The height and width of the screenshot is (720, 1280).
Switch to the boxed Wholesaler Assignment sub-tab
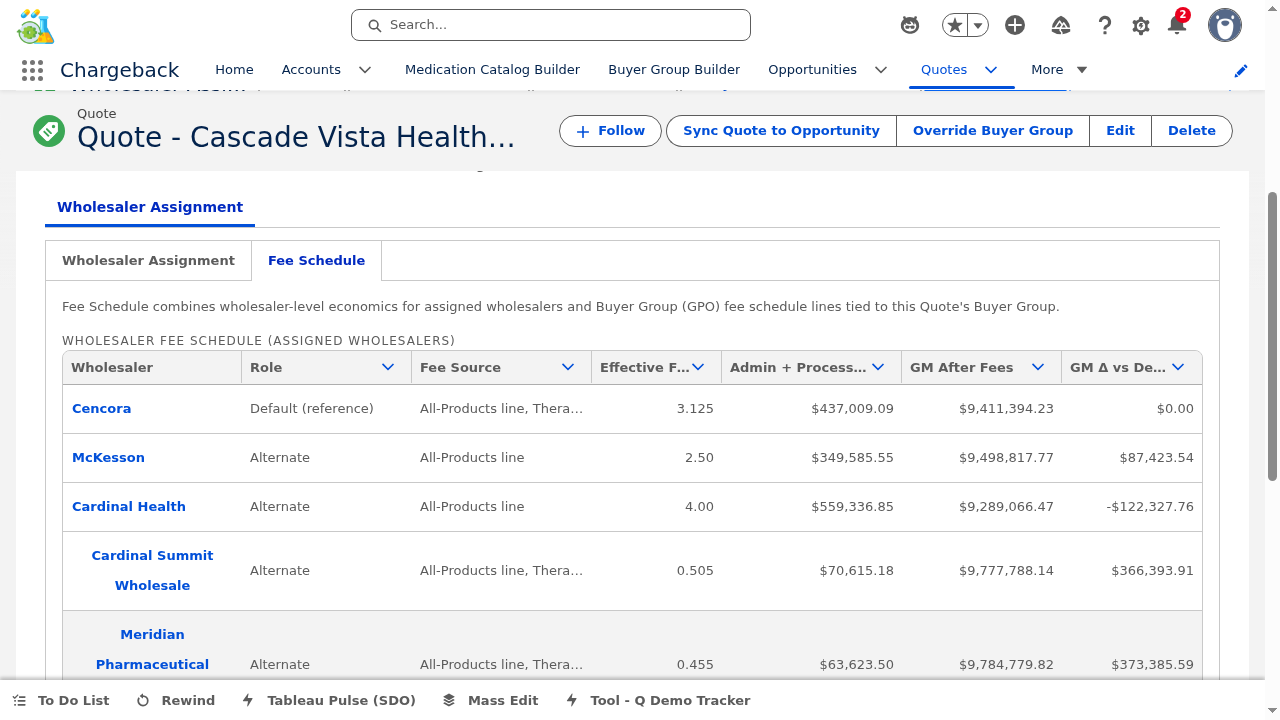coord(148,260)
